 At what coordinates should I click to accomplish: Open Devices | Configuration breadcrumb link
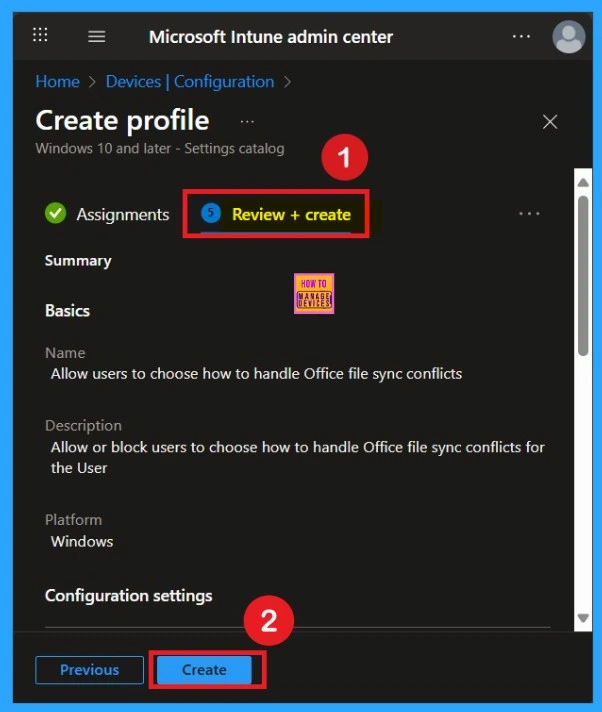[190, 82]
